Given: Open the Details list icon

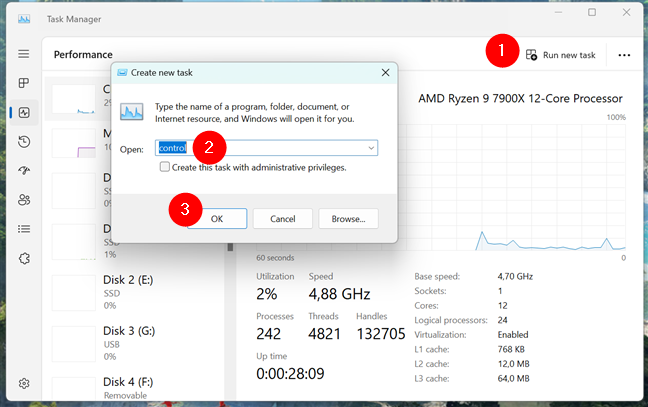Looking at the screenshot, I should (x=24, y=229).
